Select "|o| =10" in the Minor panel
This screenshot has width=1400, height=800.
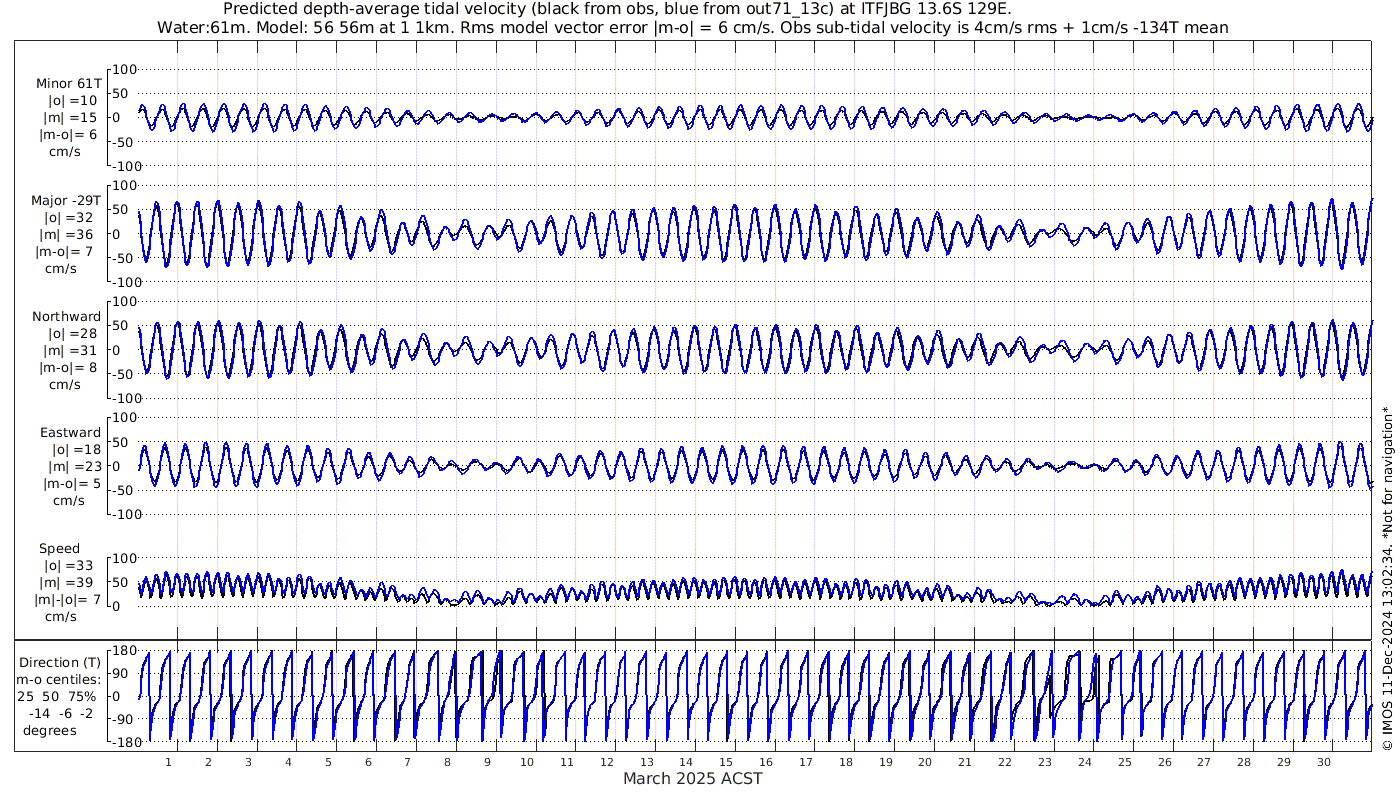tap(73, 101)
